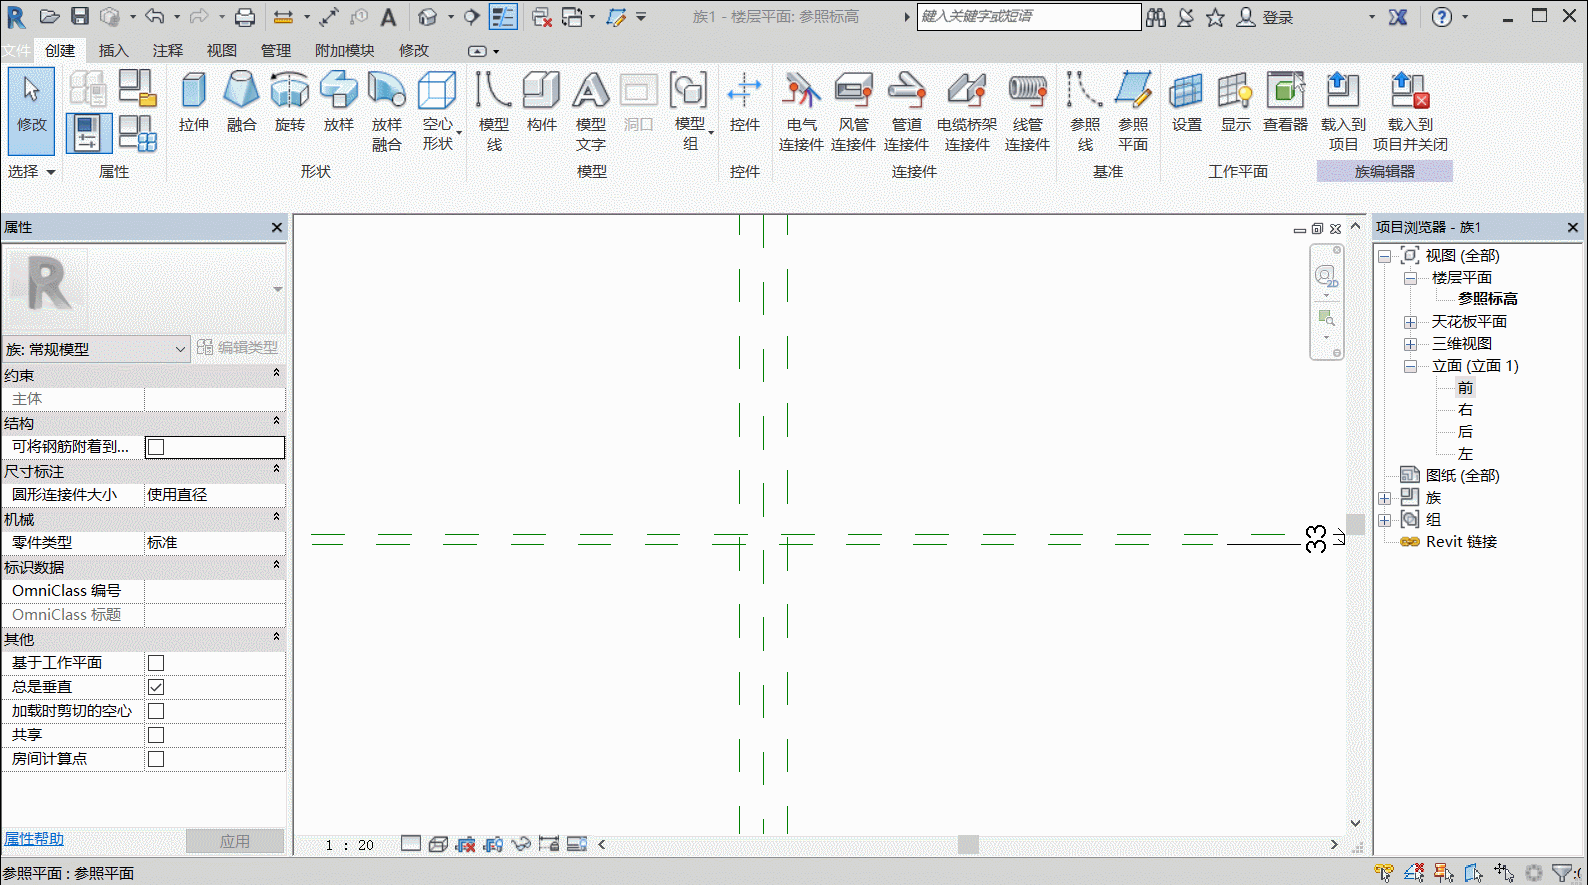
Task: Open the 属性帮助 link
Action: coord(34,839)
